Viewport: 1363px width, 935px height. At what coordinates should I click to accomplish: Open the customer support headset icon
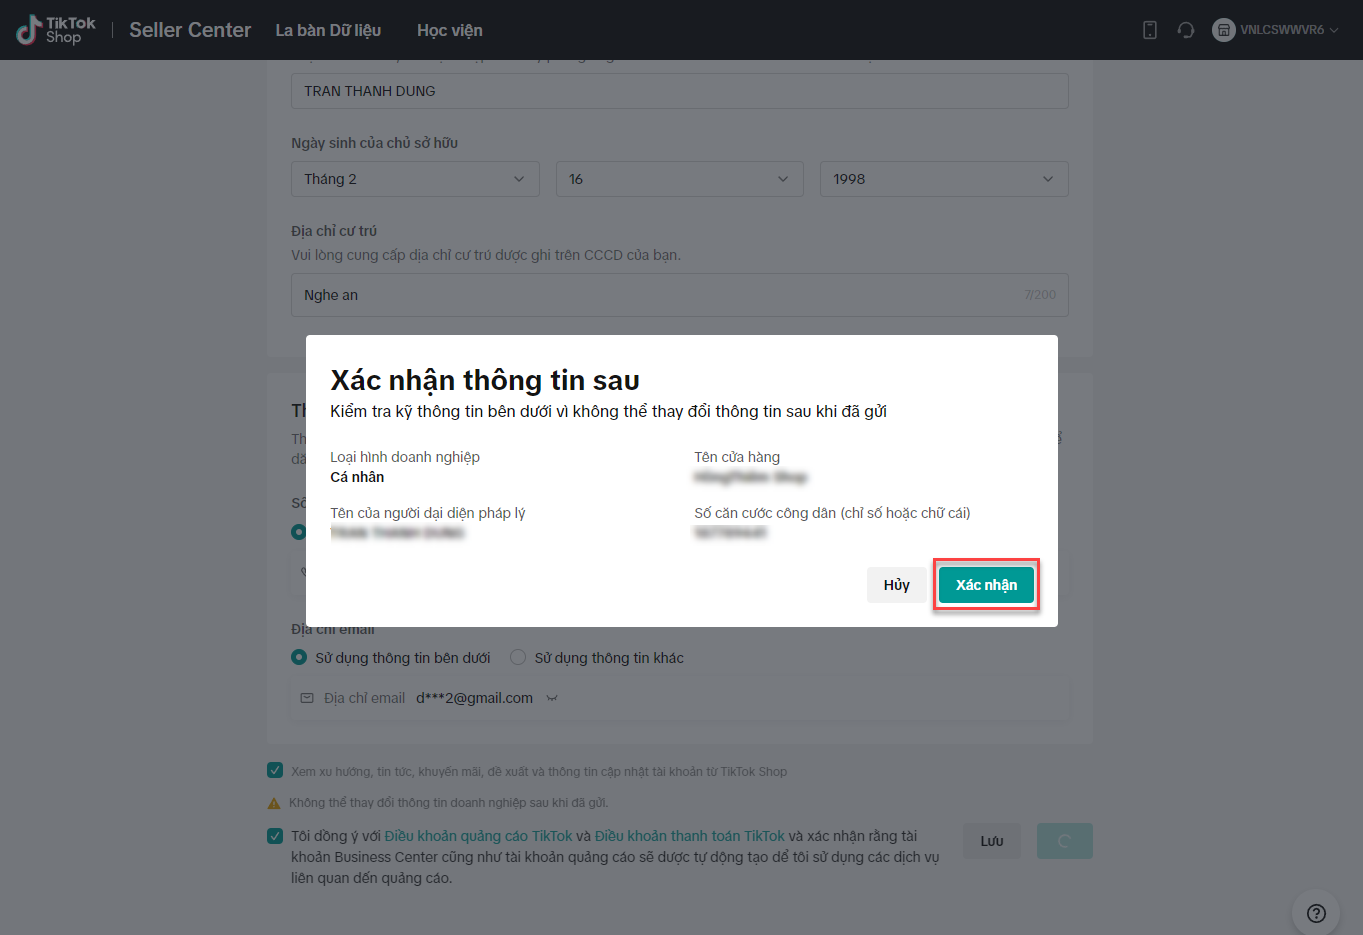[1186, 30]
